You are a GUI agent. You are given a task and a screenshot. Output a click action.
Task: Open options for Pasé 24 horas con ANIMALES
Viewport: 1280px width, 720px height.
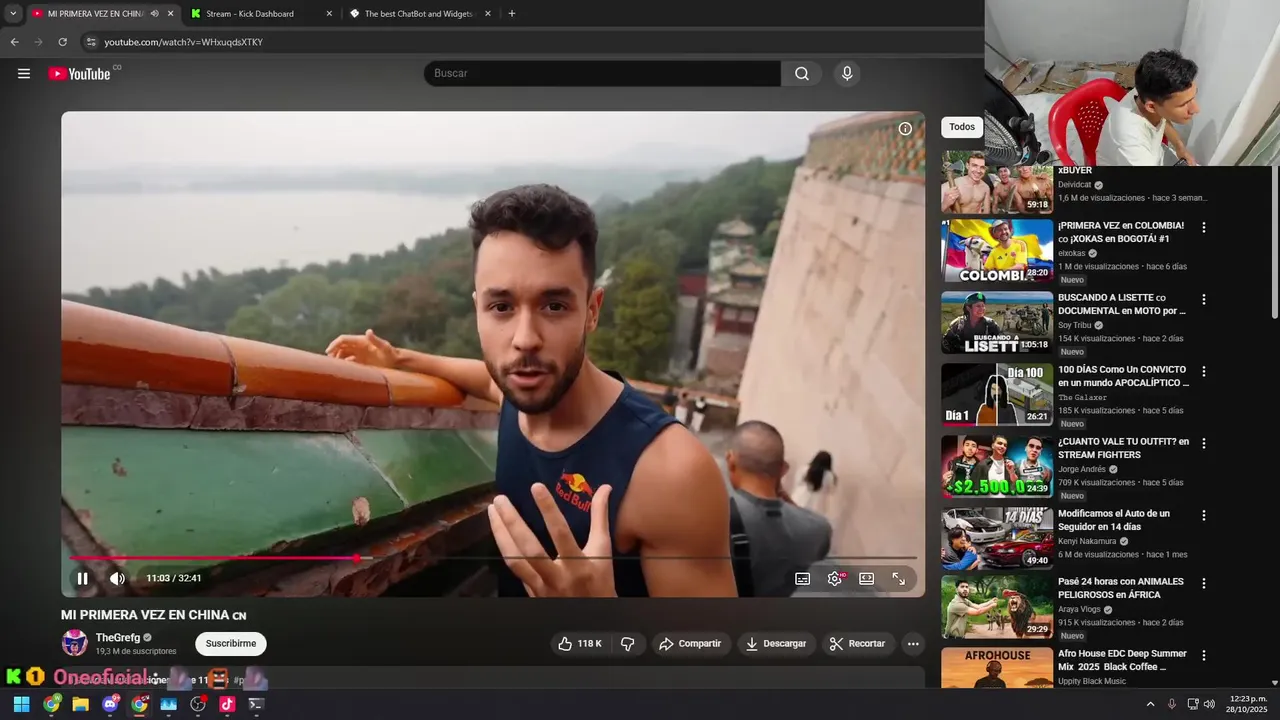click(x=1204, y=583)
